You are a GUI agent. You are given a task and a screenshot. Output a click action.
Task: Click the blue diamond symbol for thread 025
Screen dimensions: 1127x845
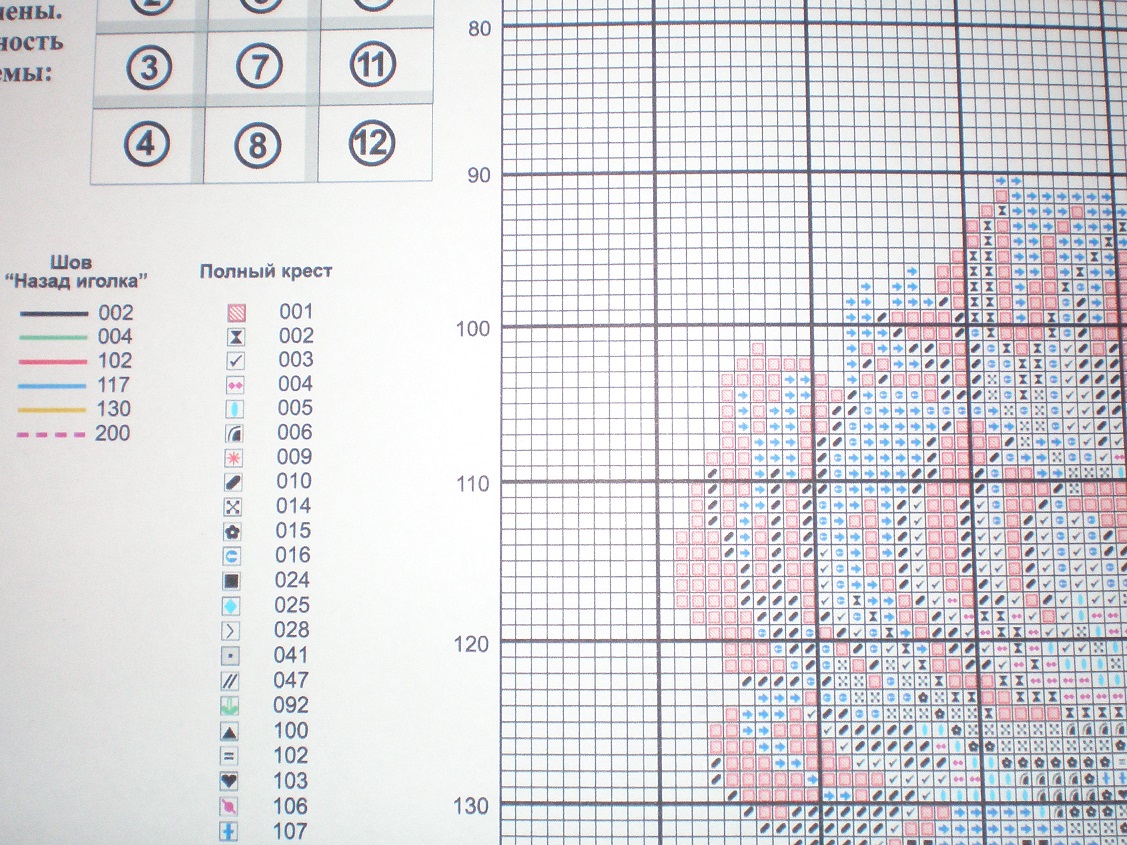(x=232, y=606)
